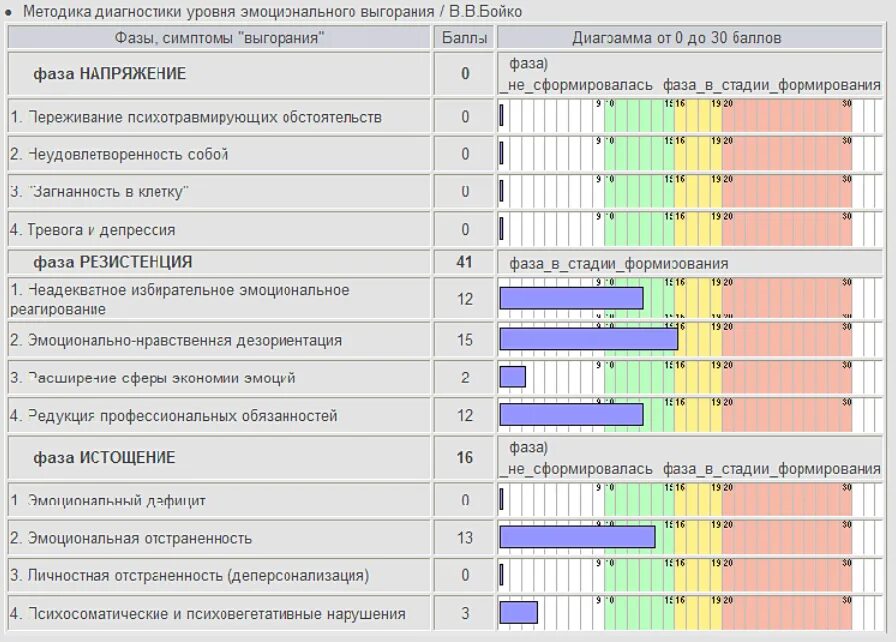Click 'фаза_в_стадии_формирования' status in РЕЗИСТЕНЦИЯ row
This screenshot has height=642, width=896.
pos(618,263)
